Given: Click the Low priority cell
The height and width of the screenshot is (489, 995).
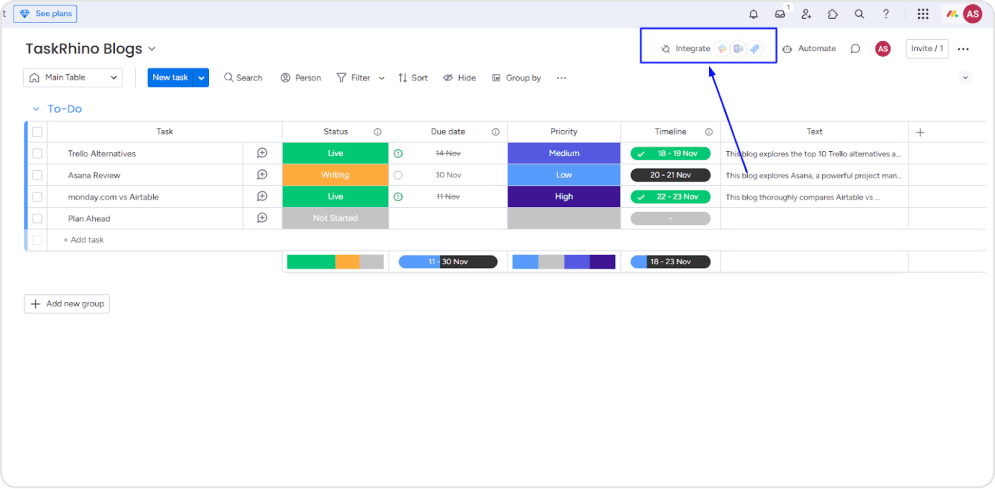Looking at the screenshot, I should click(x=564, y=175).
